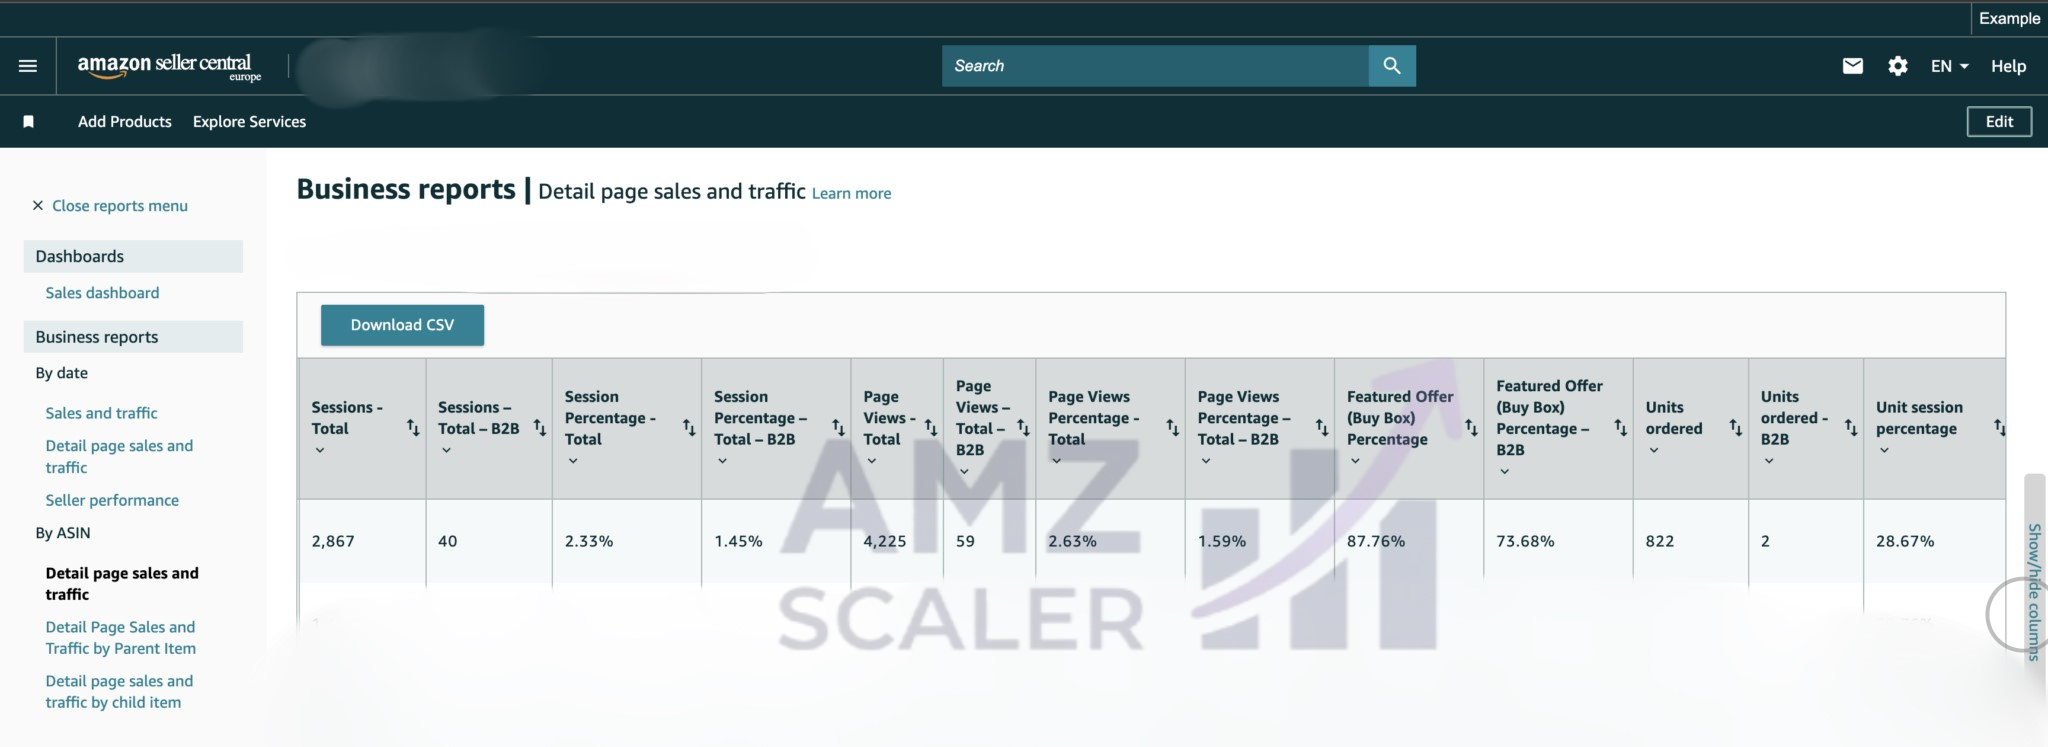Select the Business reports section header
The height and width of the screenshot is (747, 2048).
click(133, 337)
